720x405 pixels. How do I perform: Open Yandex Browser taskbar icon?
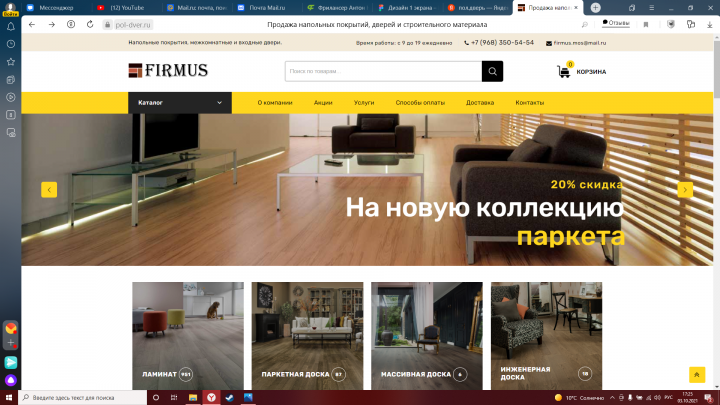tap(211, 398)
